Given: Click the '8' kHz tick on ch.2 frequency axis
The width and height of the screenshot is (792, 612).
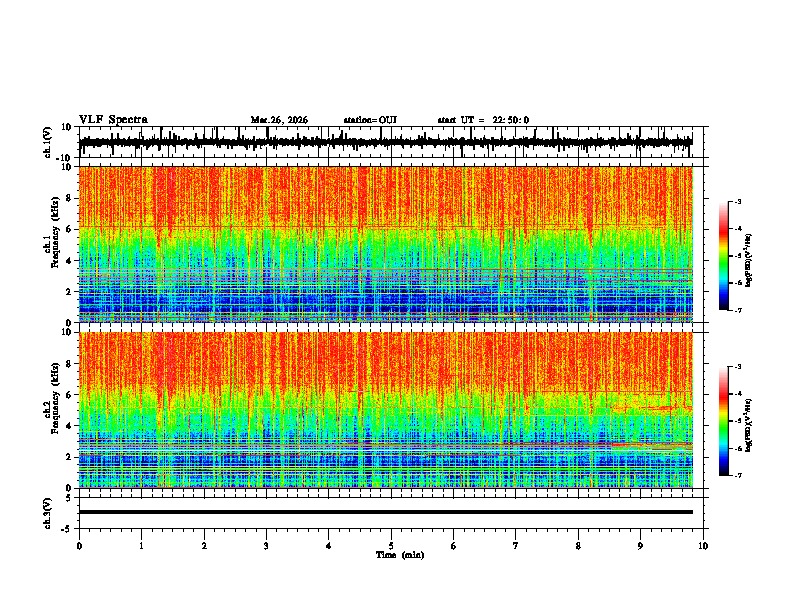Looking at the screenshot, I should [70, 364].
